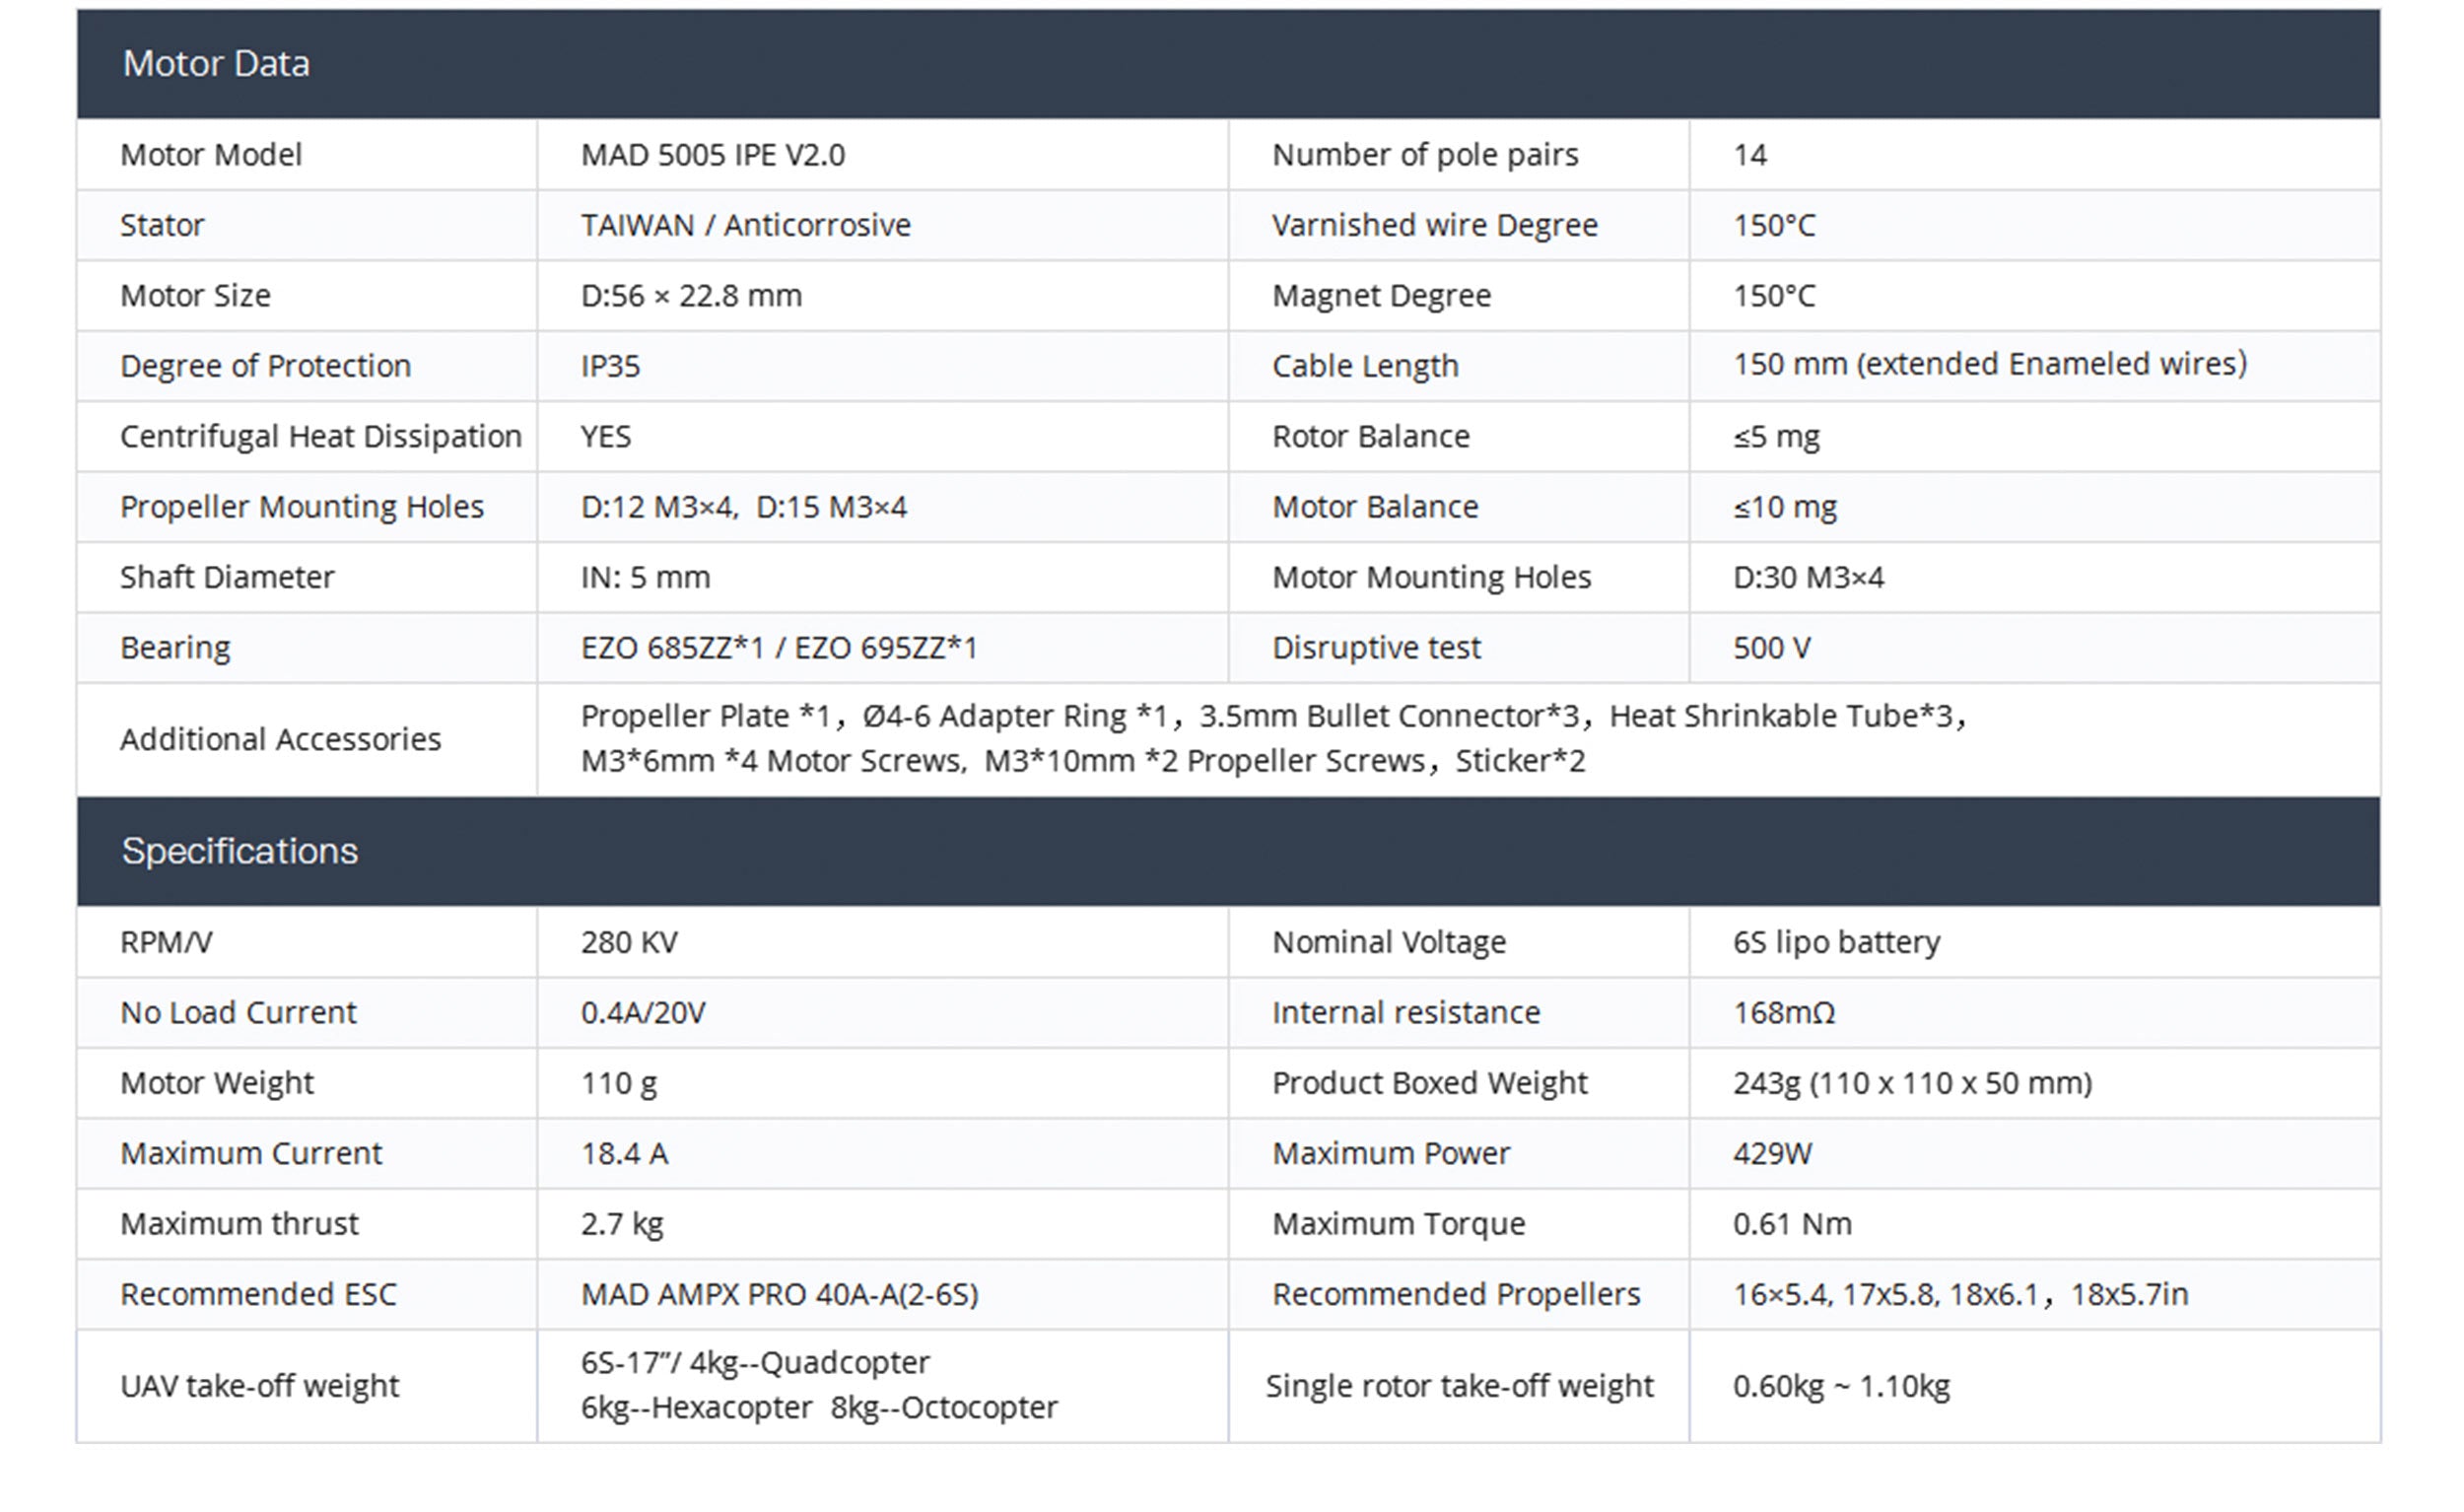Select the 500 V disruptive test value
Screen dimensions: 2464x1512
pyautogui.click(x=1771, y=648)
